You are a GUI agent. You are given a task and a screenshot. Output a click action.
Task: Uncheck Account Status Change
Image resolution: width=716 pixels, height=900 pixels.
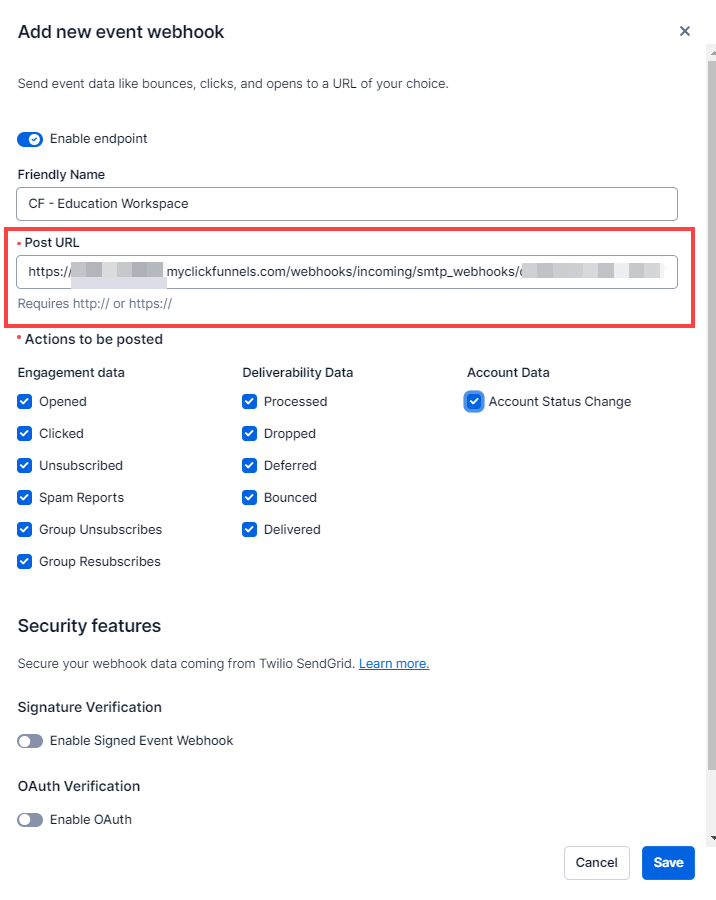pos(474,401)
